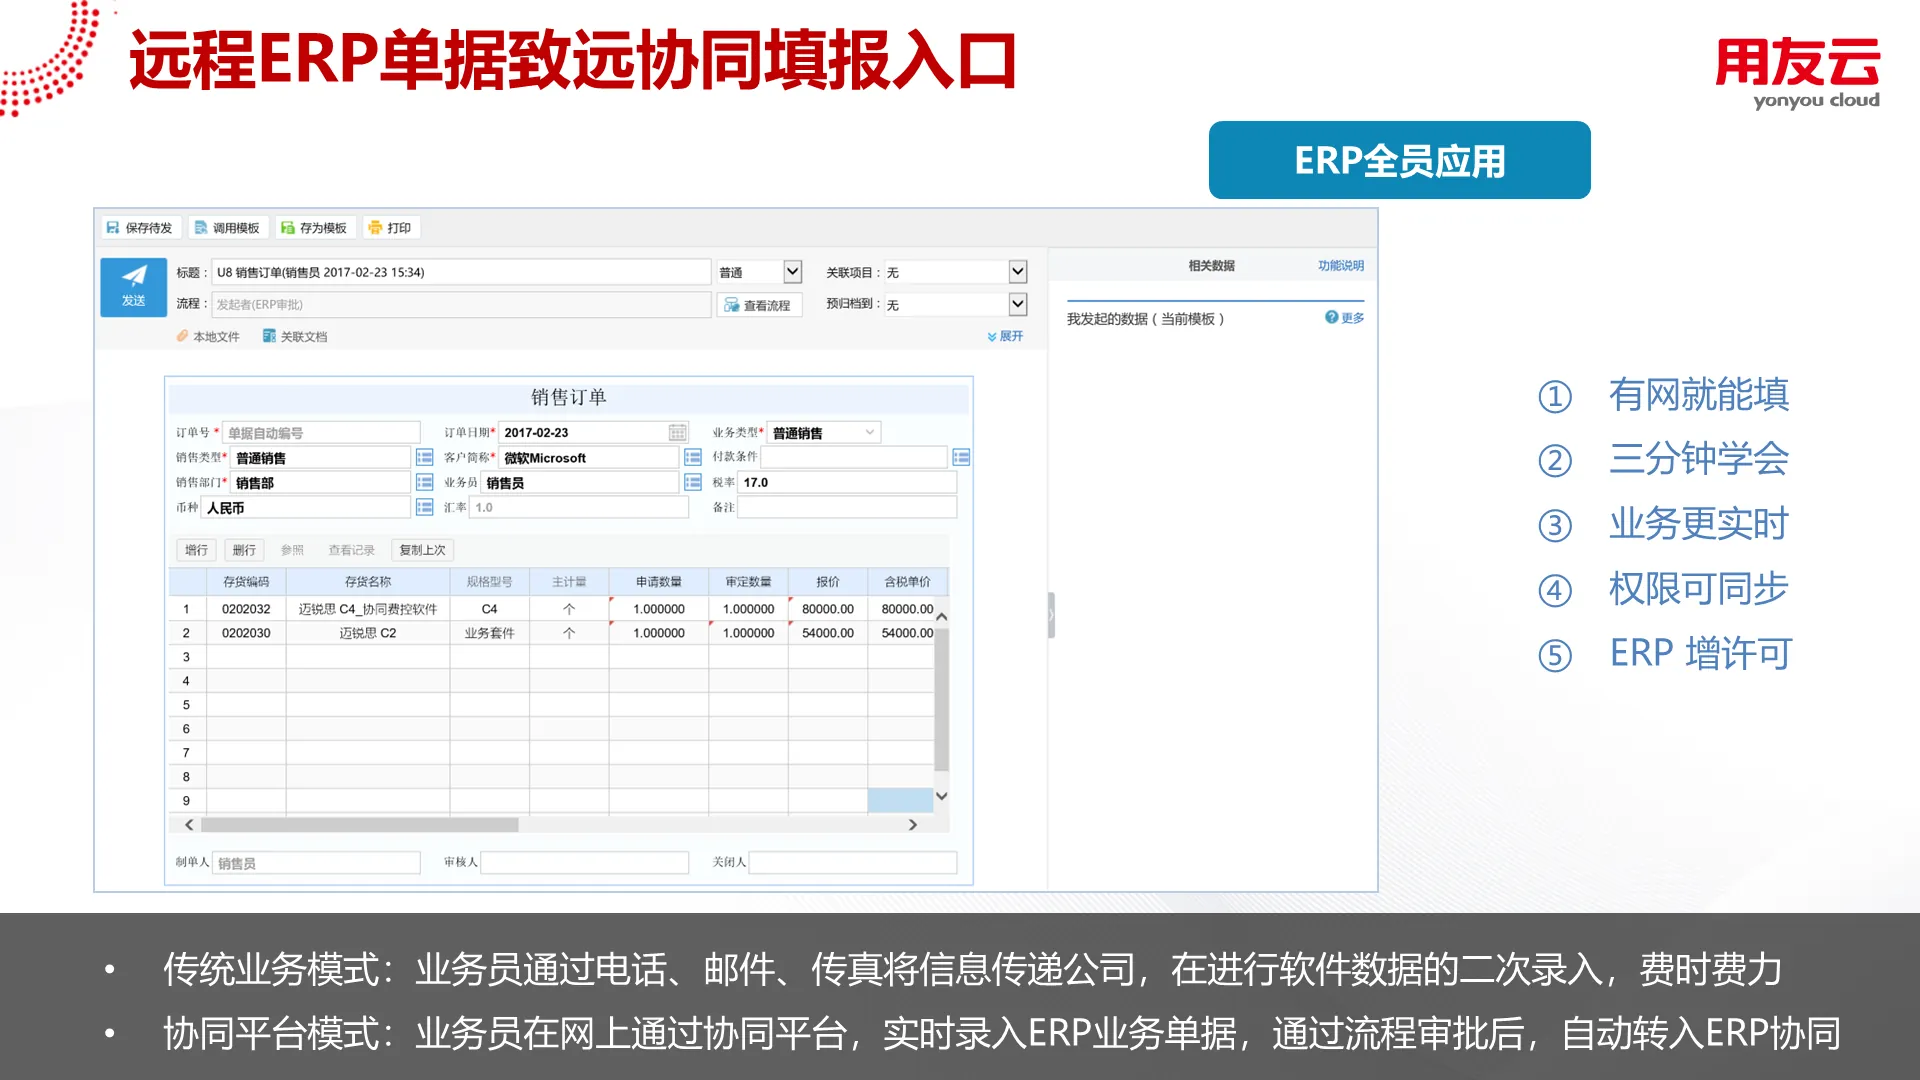Click the table horizontal scrollbar left arrow
Screen dimensions: 1920x1080
pos(189,825)
